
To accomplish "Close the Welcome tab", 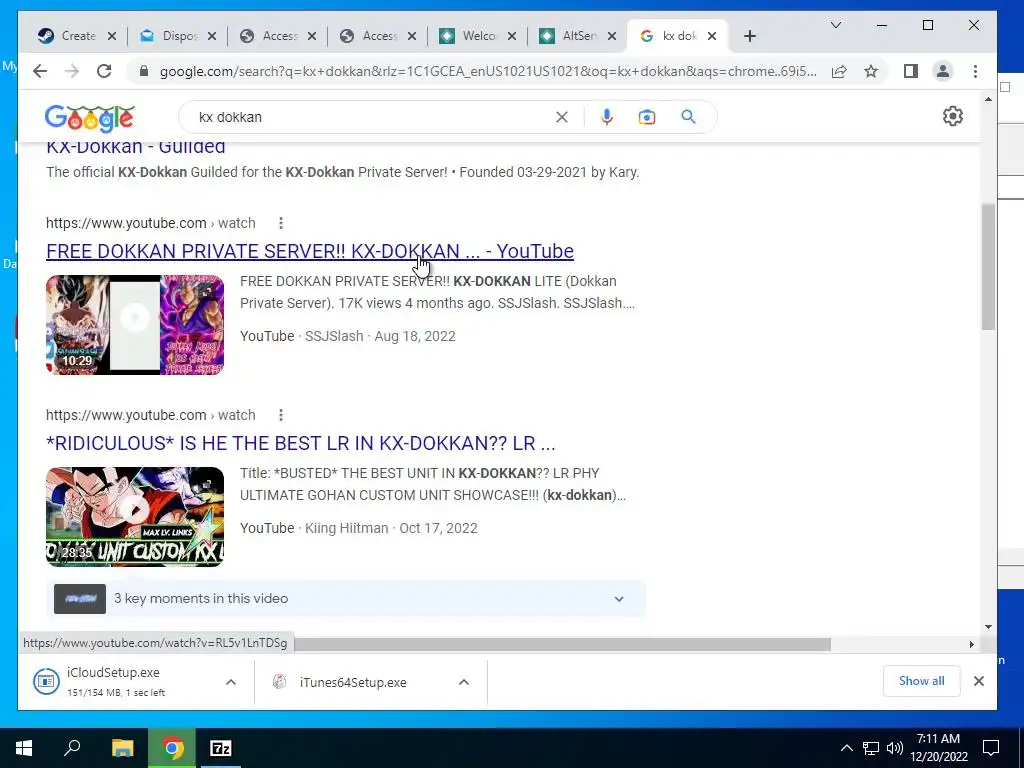I will [x=512, y=36].
